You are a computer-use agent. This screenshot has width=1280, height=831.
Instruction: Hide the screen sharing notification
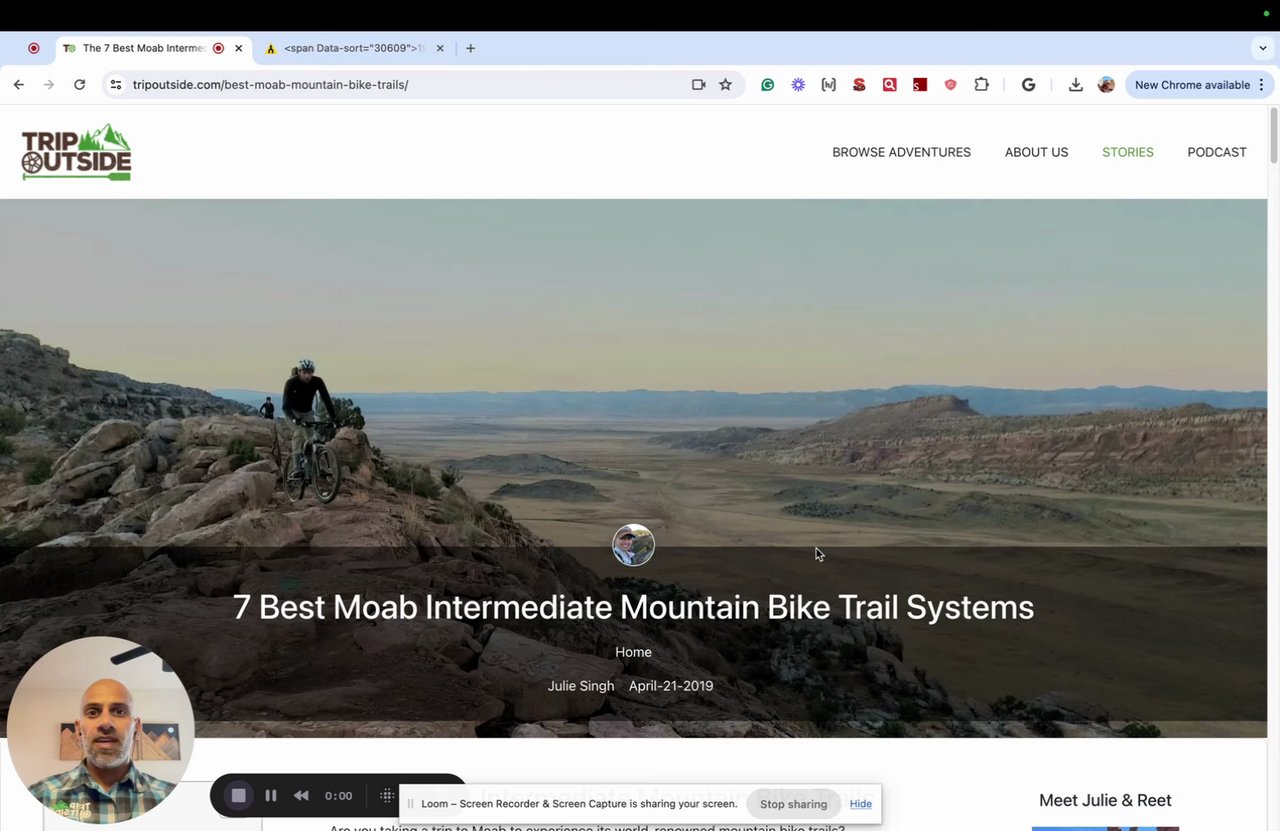coord(861,804)
